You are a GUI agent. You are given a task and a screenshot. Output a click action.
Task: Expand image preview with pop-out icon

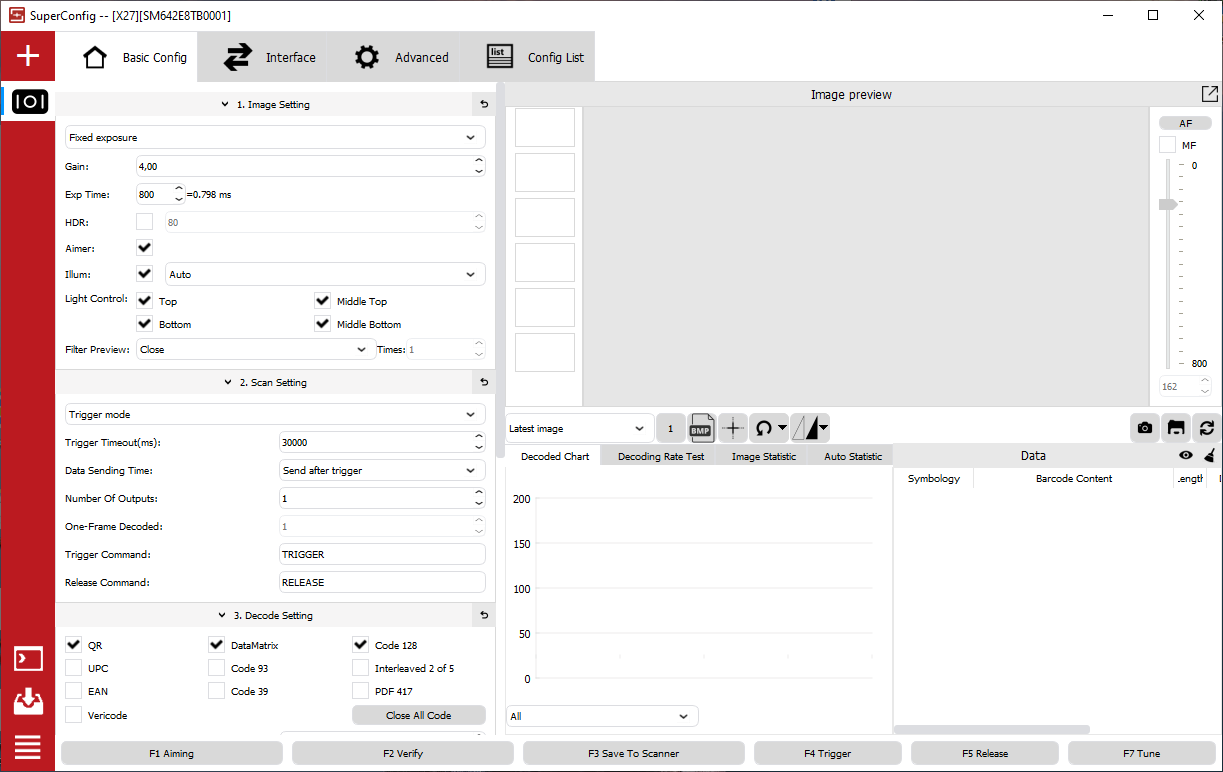[x=1209, y=94]
